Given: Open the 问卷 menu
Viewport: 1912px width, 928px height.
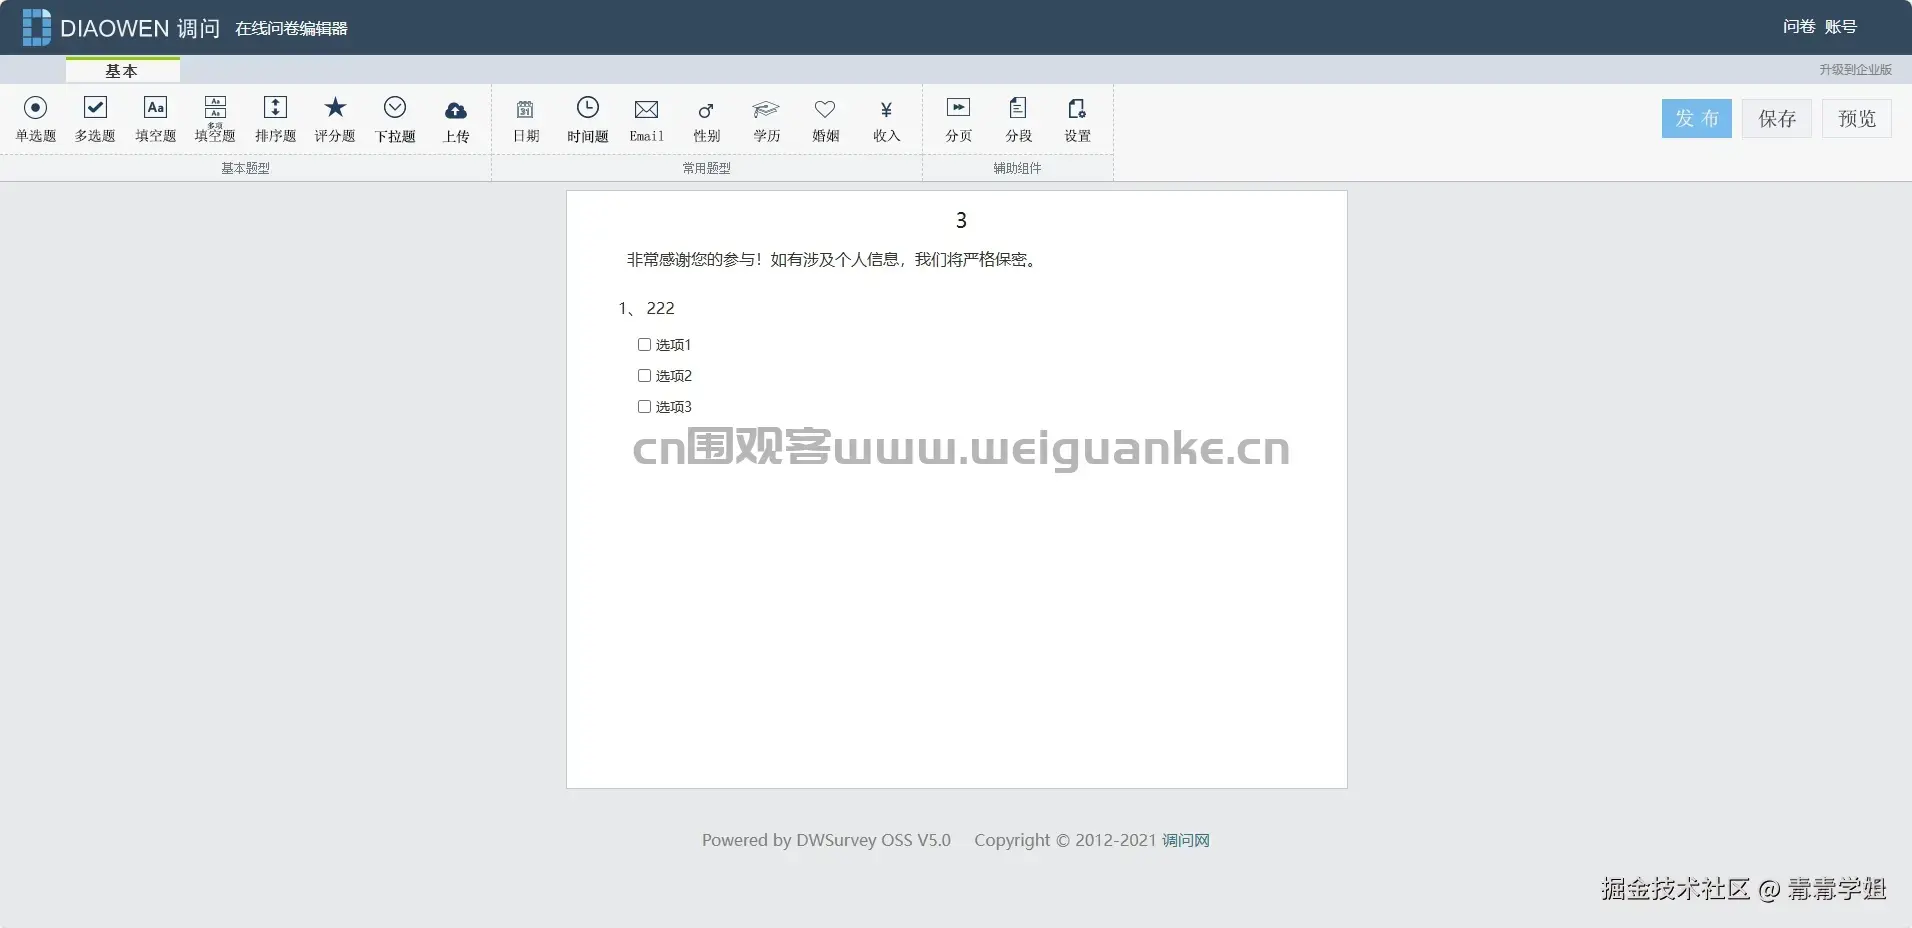Looking at the screenshot, I should 1798,27.
